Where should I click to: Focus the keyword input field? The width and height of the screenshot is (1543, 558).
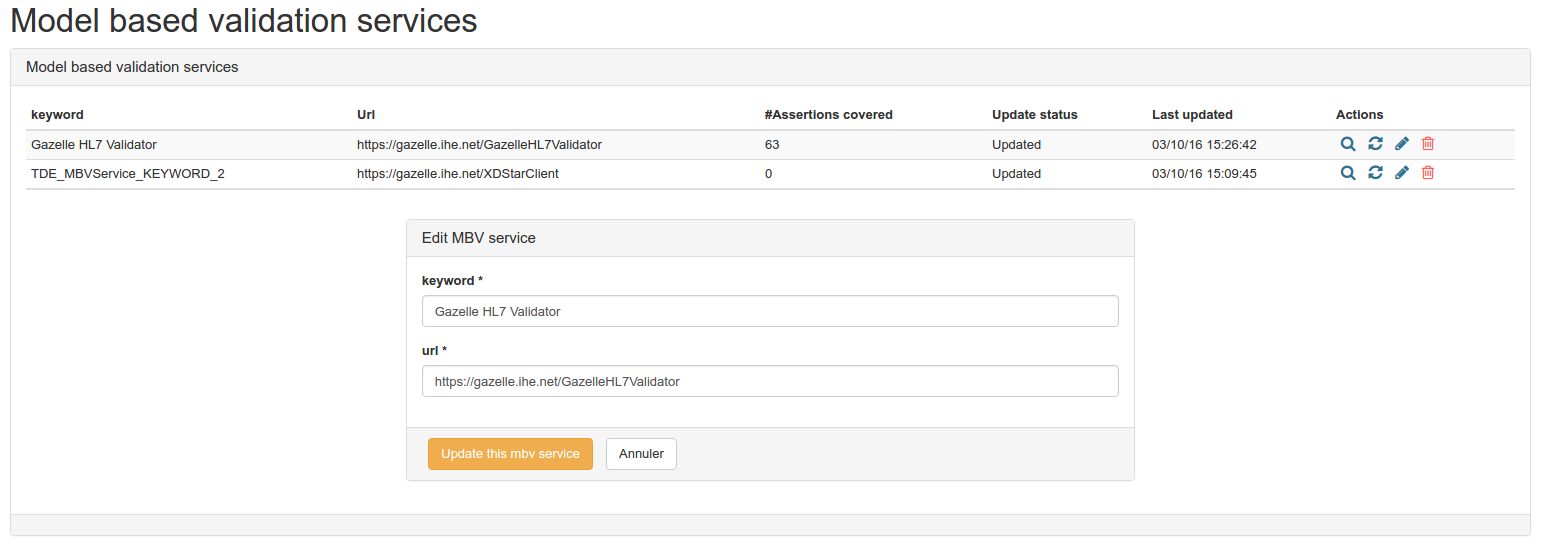(x=769, y=311)
